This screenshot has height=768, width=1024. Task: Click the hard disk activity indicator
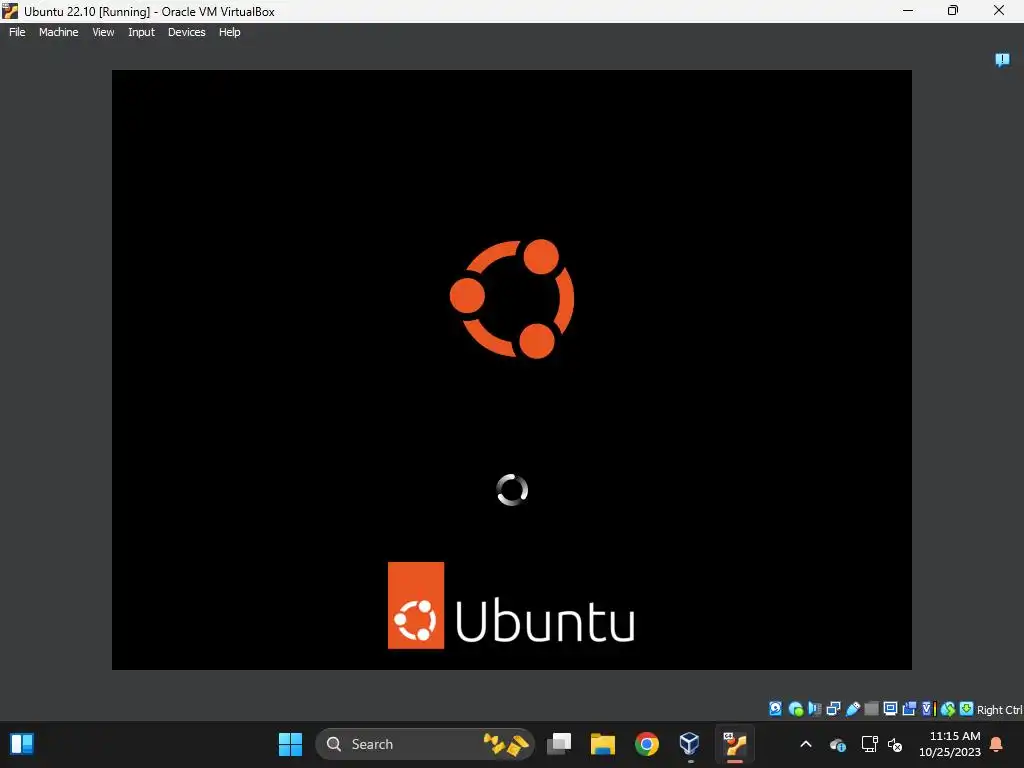point(775,709)
